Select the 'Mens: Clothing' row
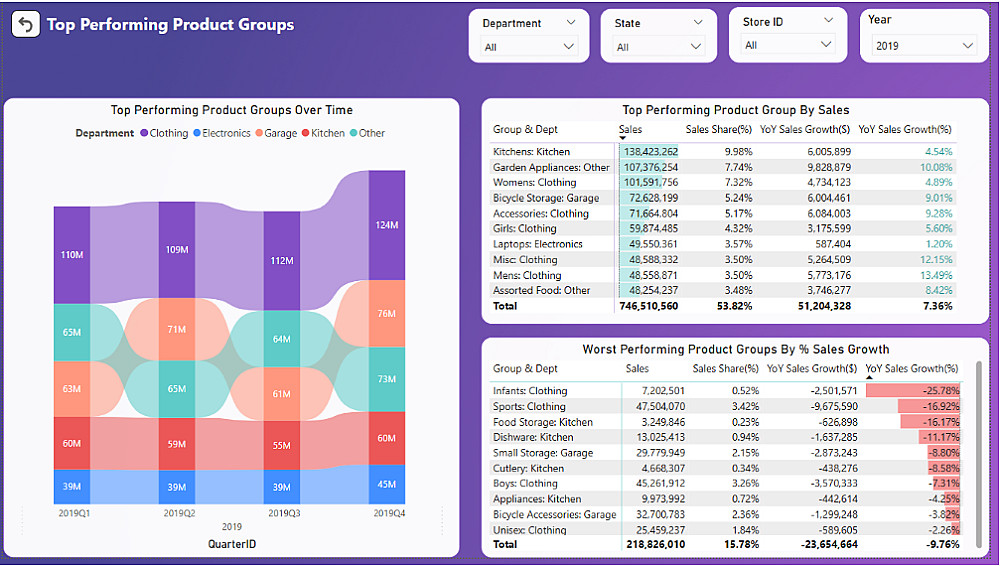This screenshot has width=1000, height=566. click(x=723, y=276)
